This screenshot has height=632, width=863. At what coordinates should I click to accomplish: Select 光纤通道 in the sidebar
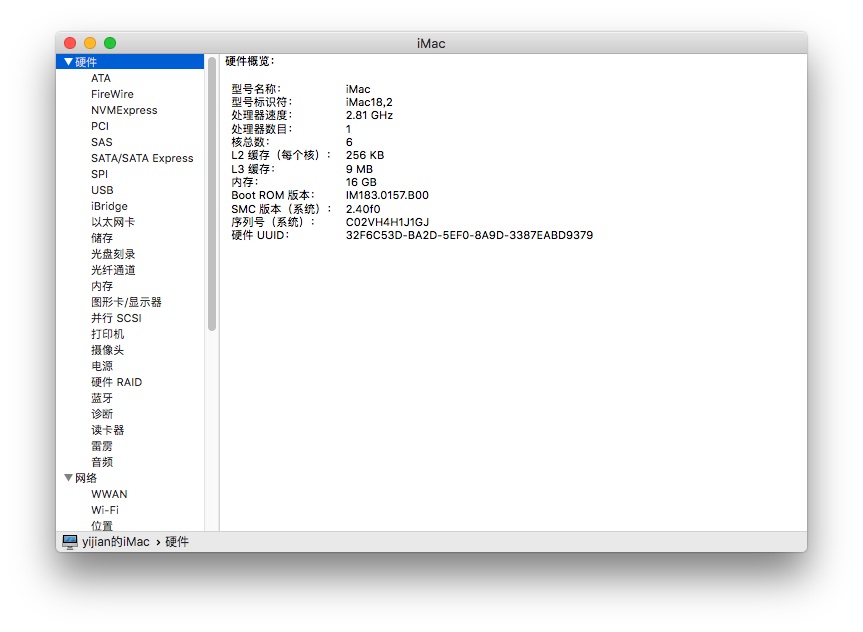pos(113,270)
